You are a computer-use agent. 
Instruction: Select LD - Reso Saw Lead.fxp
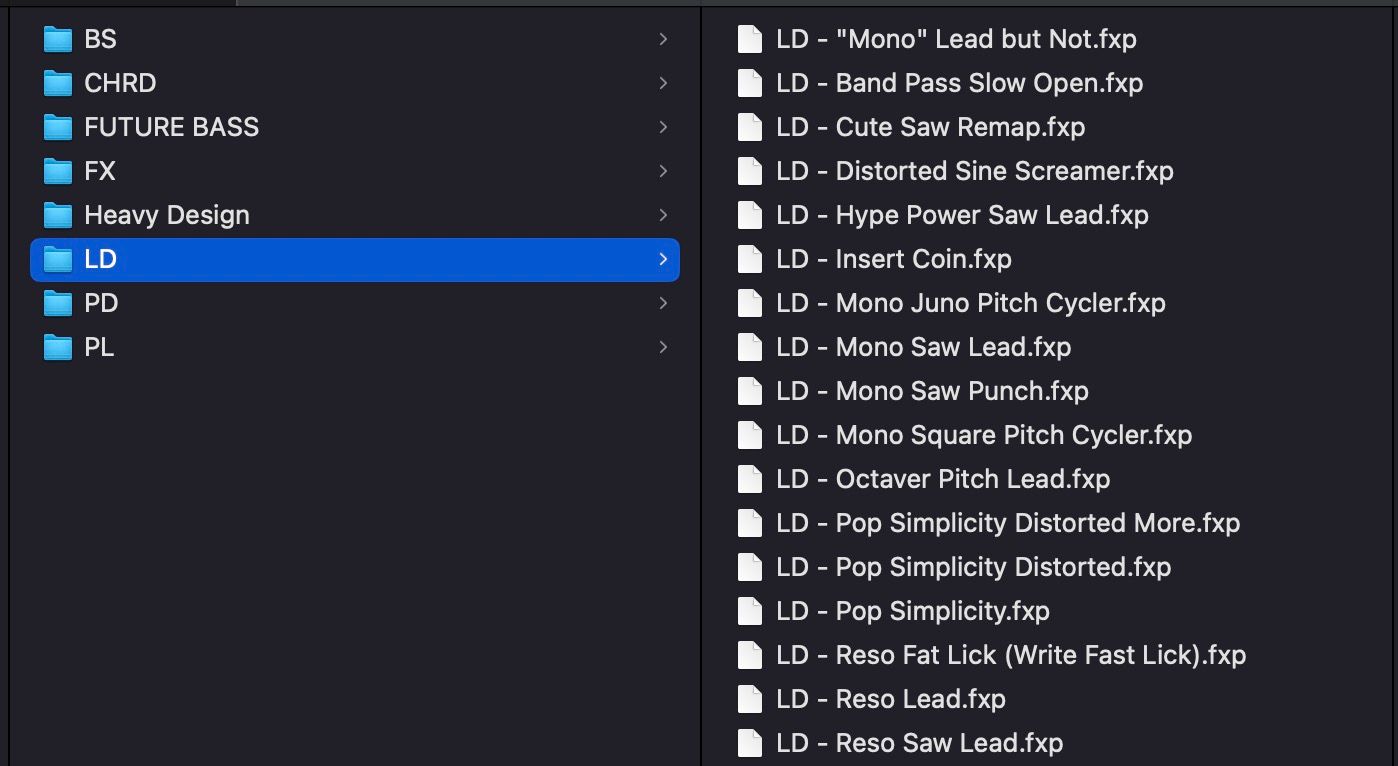tap(948, 743)
